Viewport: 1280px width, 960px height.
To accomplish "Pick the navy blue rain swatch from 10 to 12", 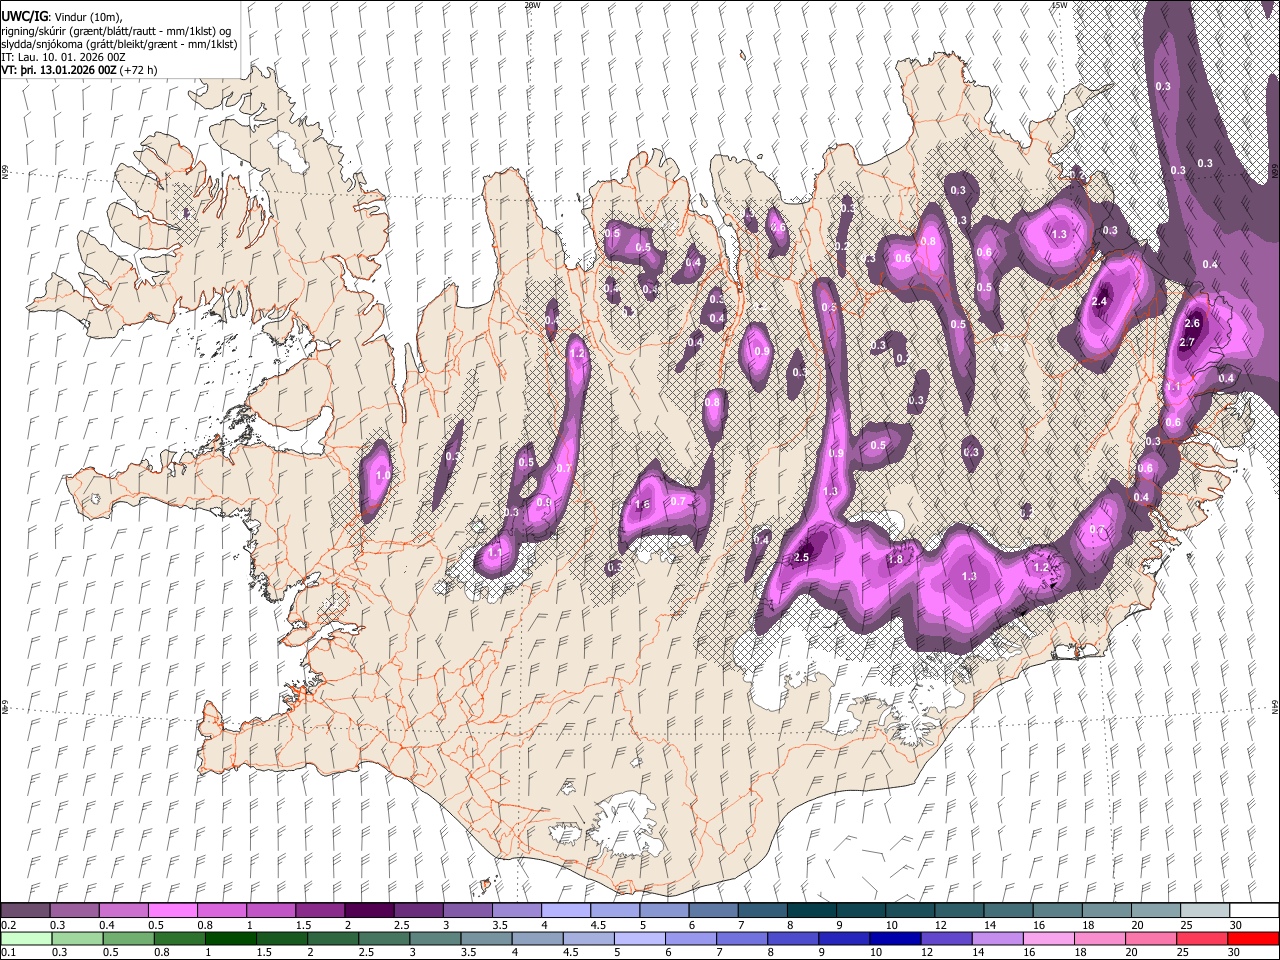I will (x=896, y=938).
